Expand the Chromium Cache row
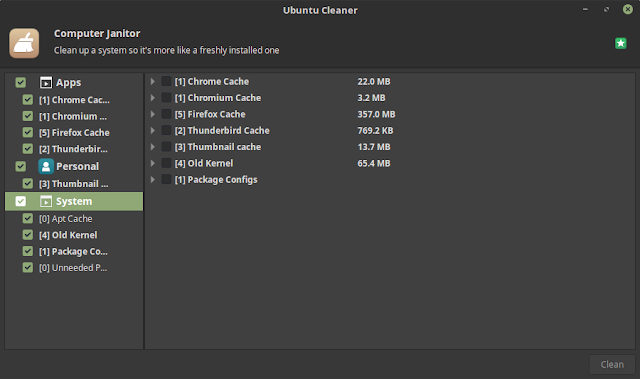 click(153, 98)
